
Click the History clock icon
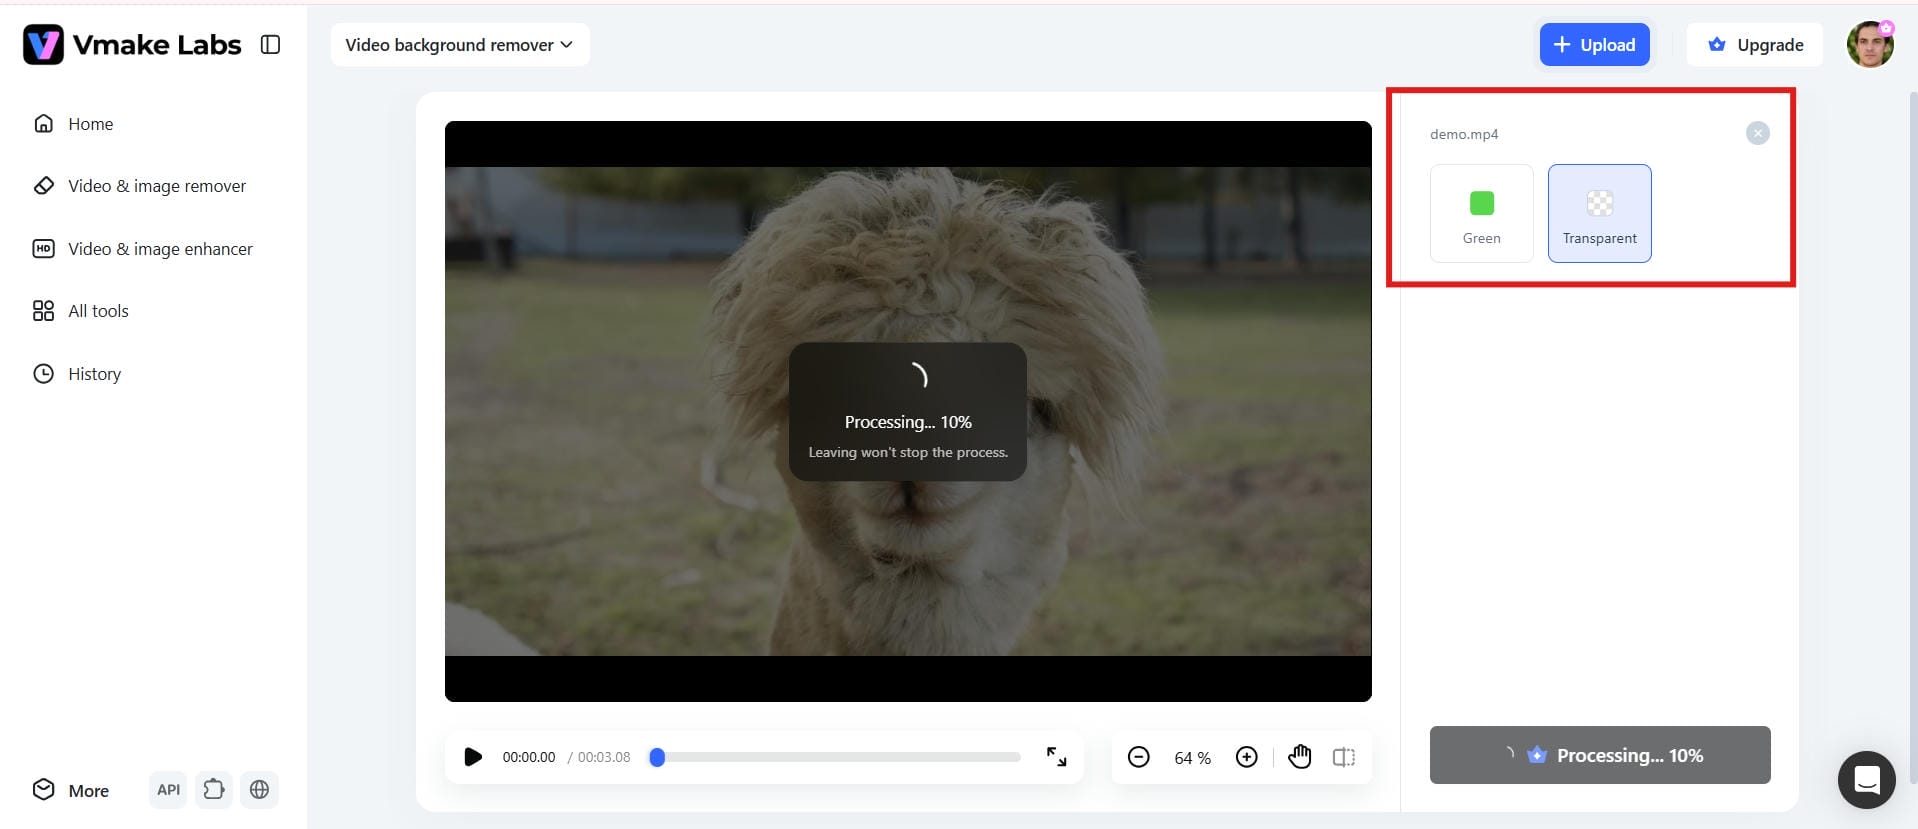tap(43, 374)
